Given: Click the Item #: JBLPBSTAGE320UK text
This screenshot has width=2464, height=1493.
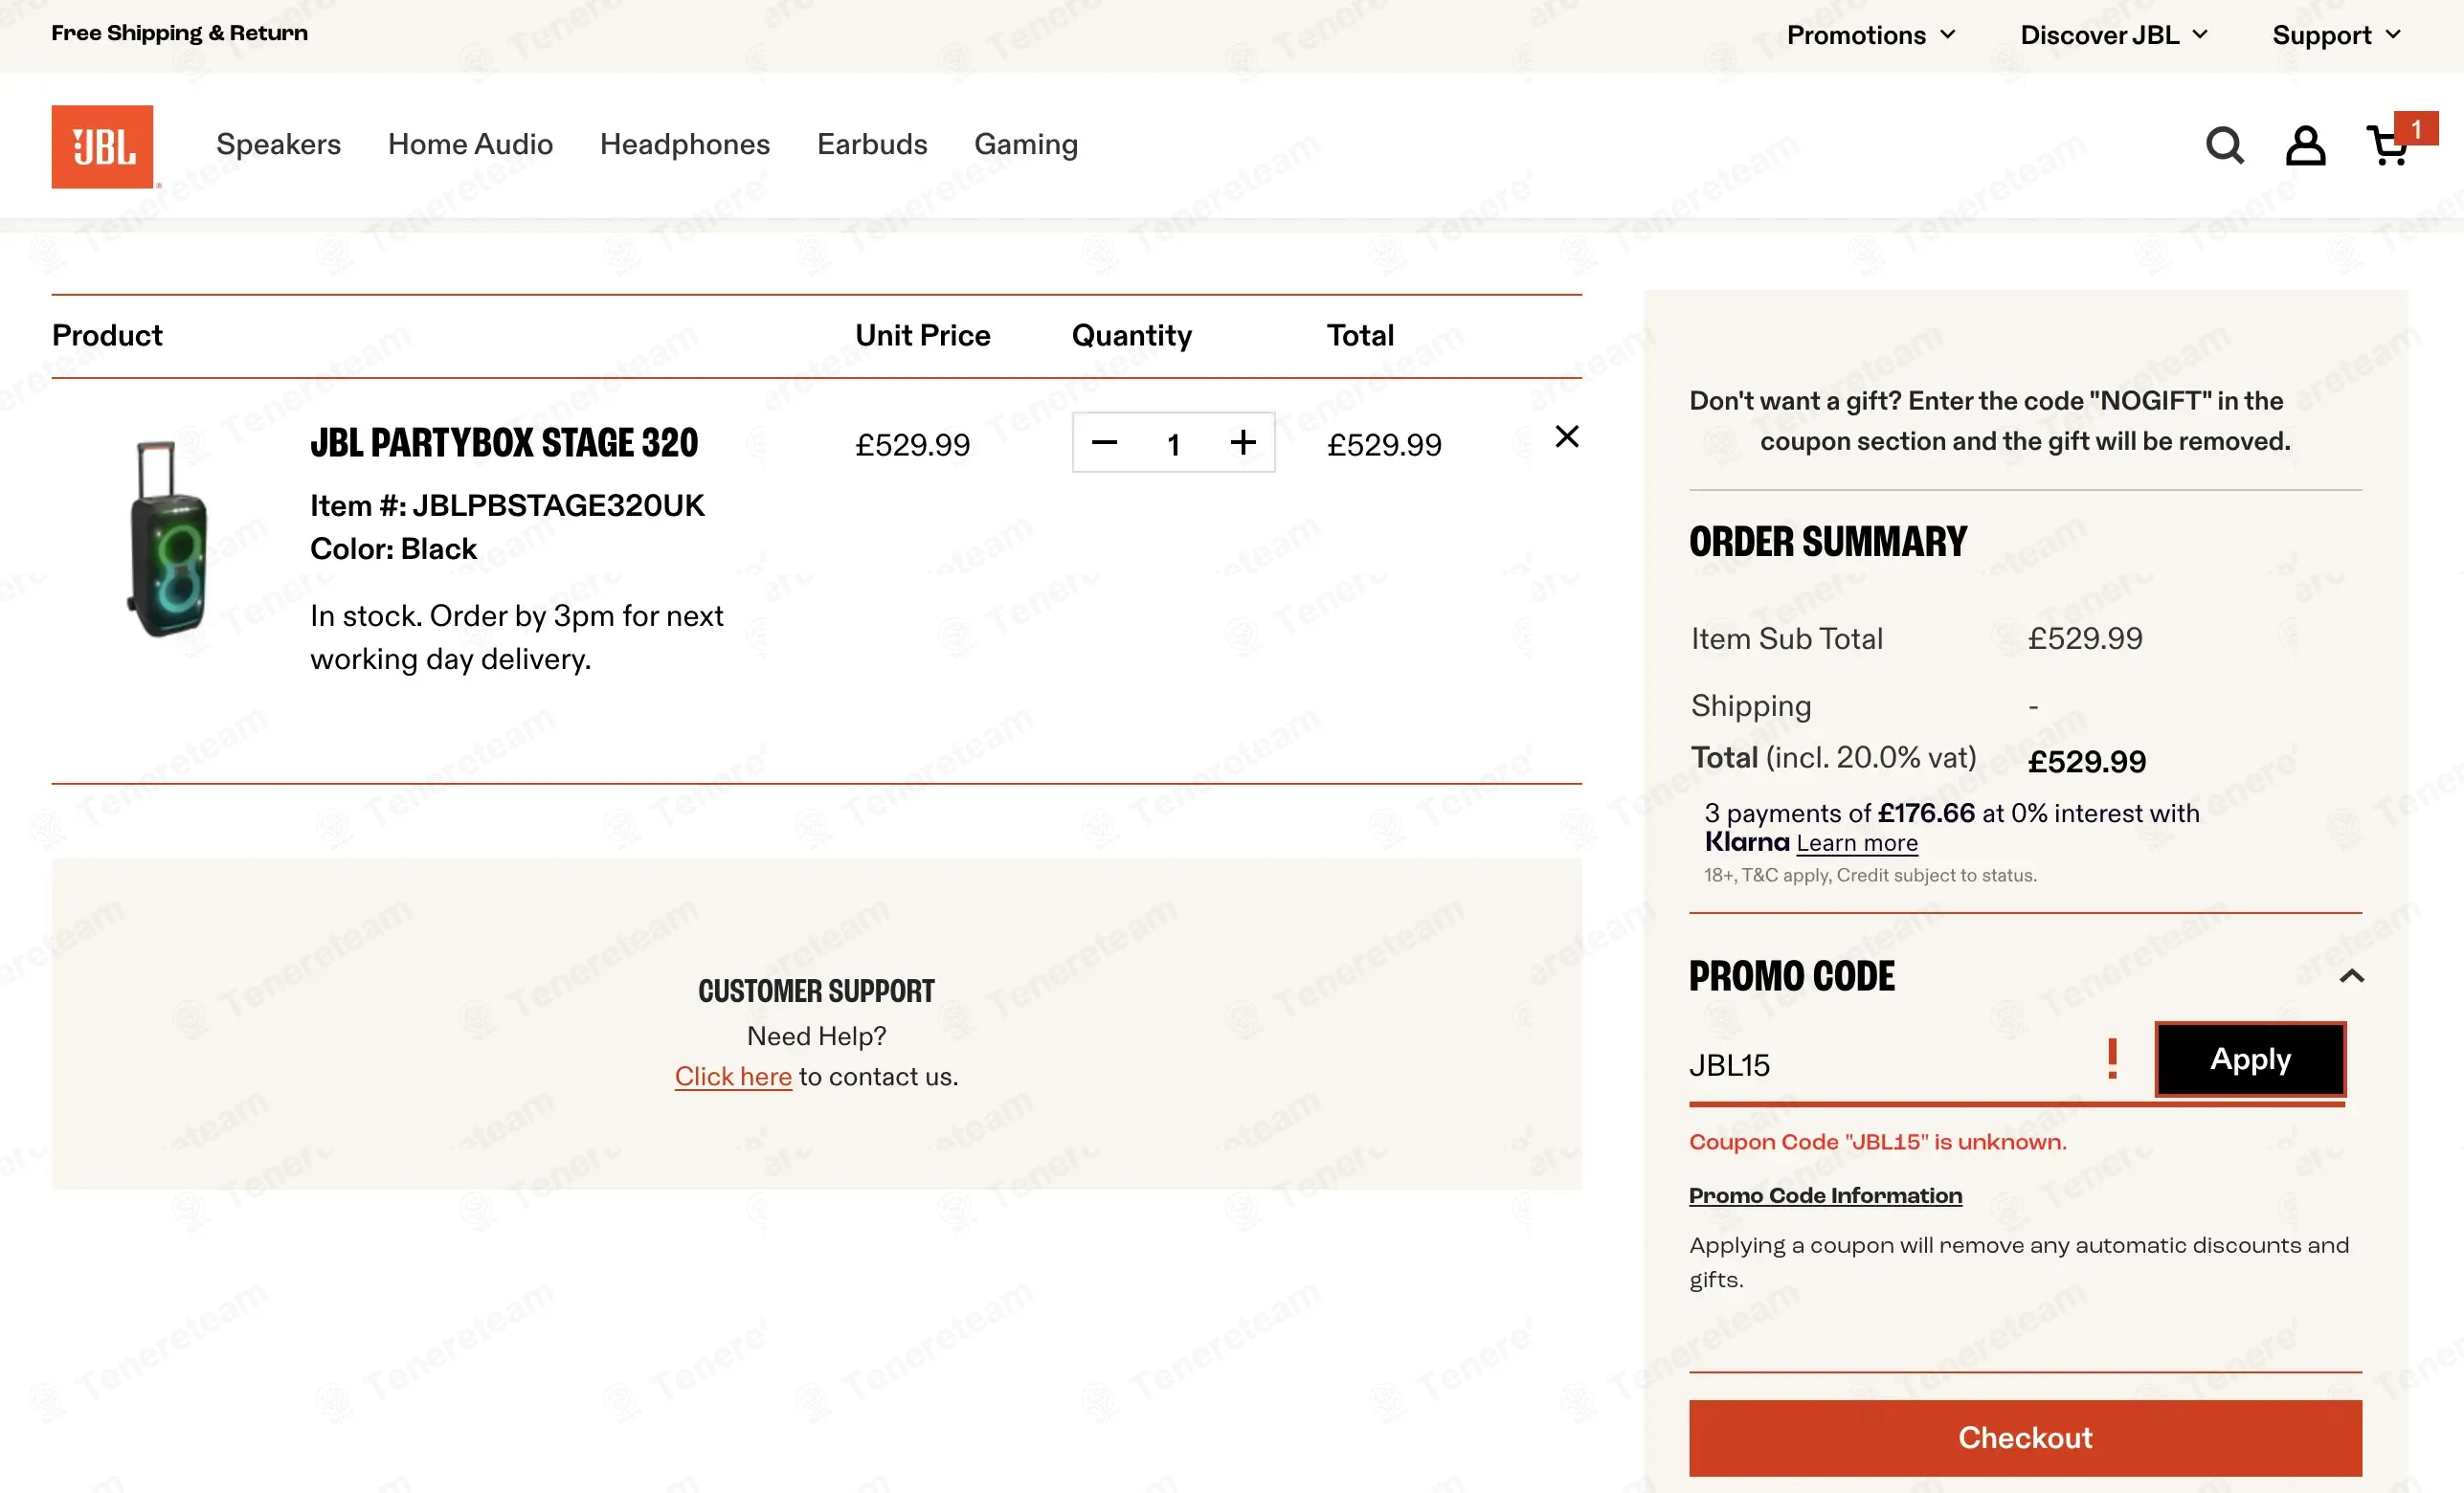Looking at the screenshot, I should tap(507, 506).
